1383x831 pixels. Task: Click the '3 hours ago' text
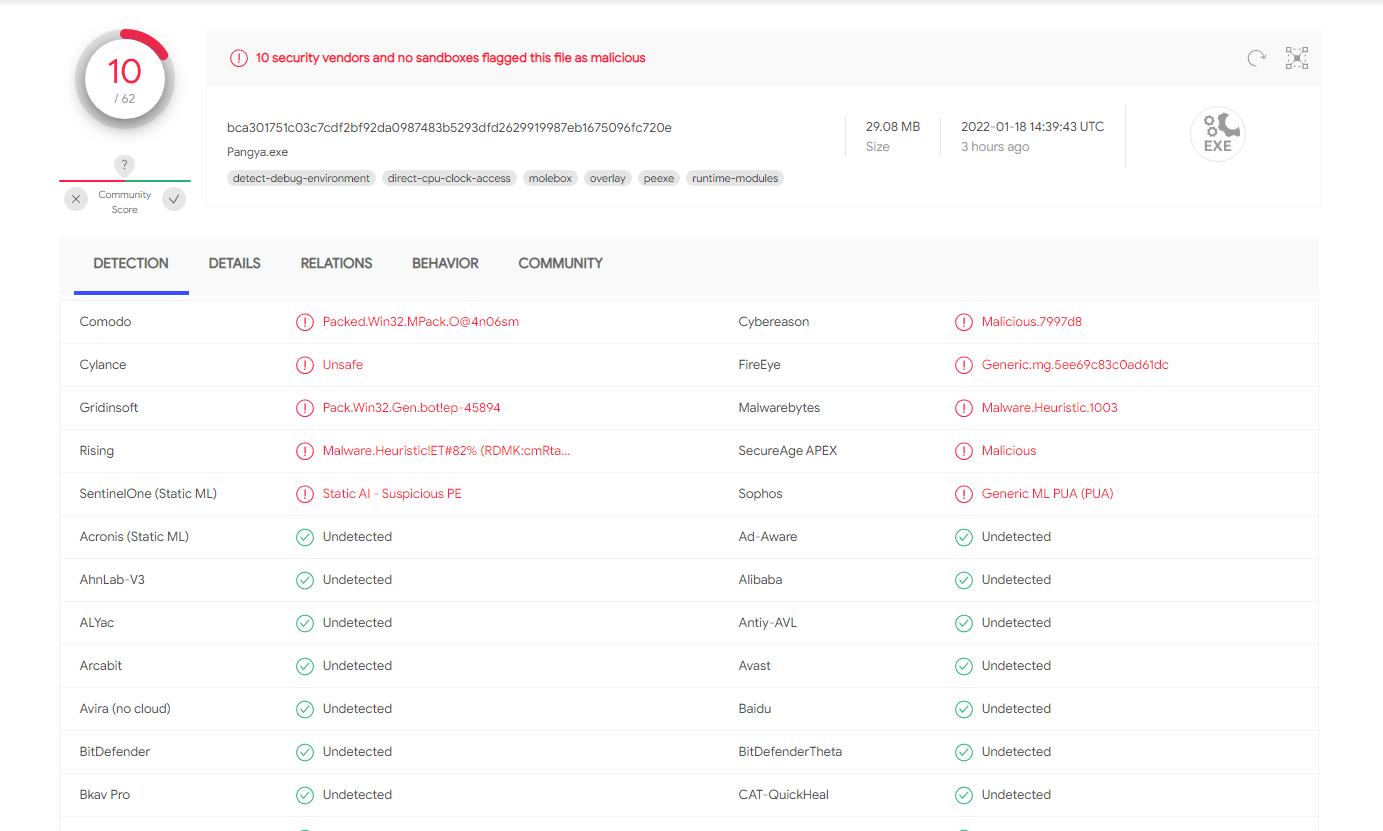point(995,147)
